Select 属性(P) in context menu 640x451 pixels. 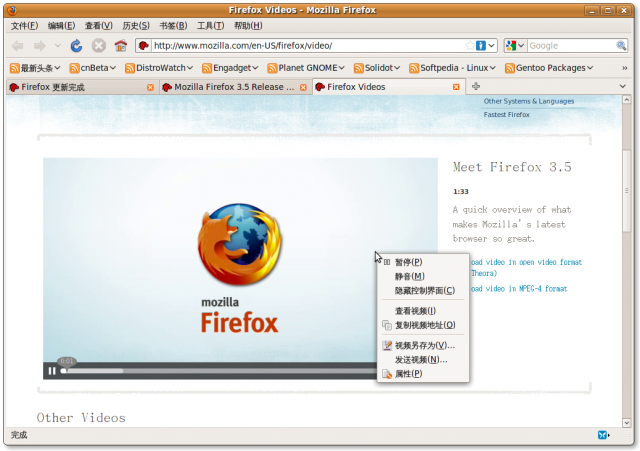[423, 374]
